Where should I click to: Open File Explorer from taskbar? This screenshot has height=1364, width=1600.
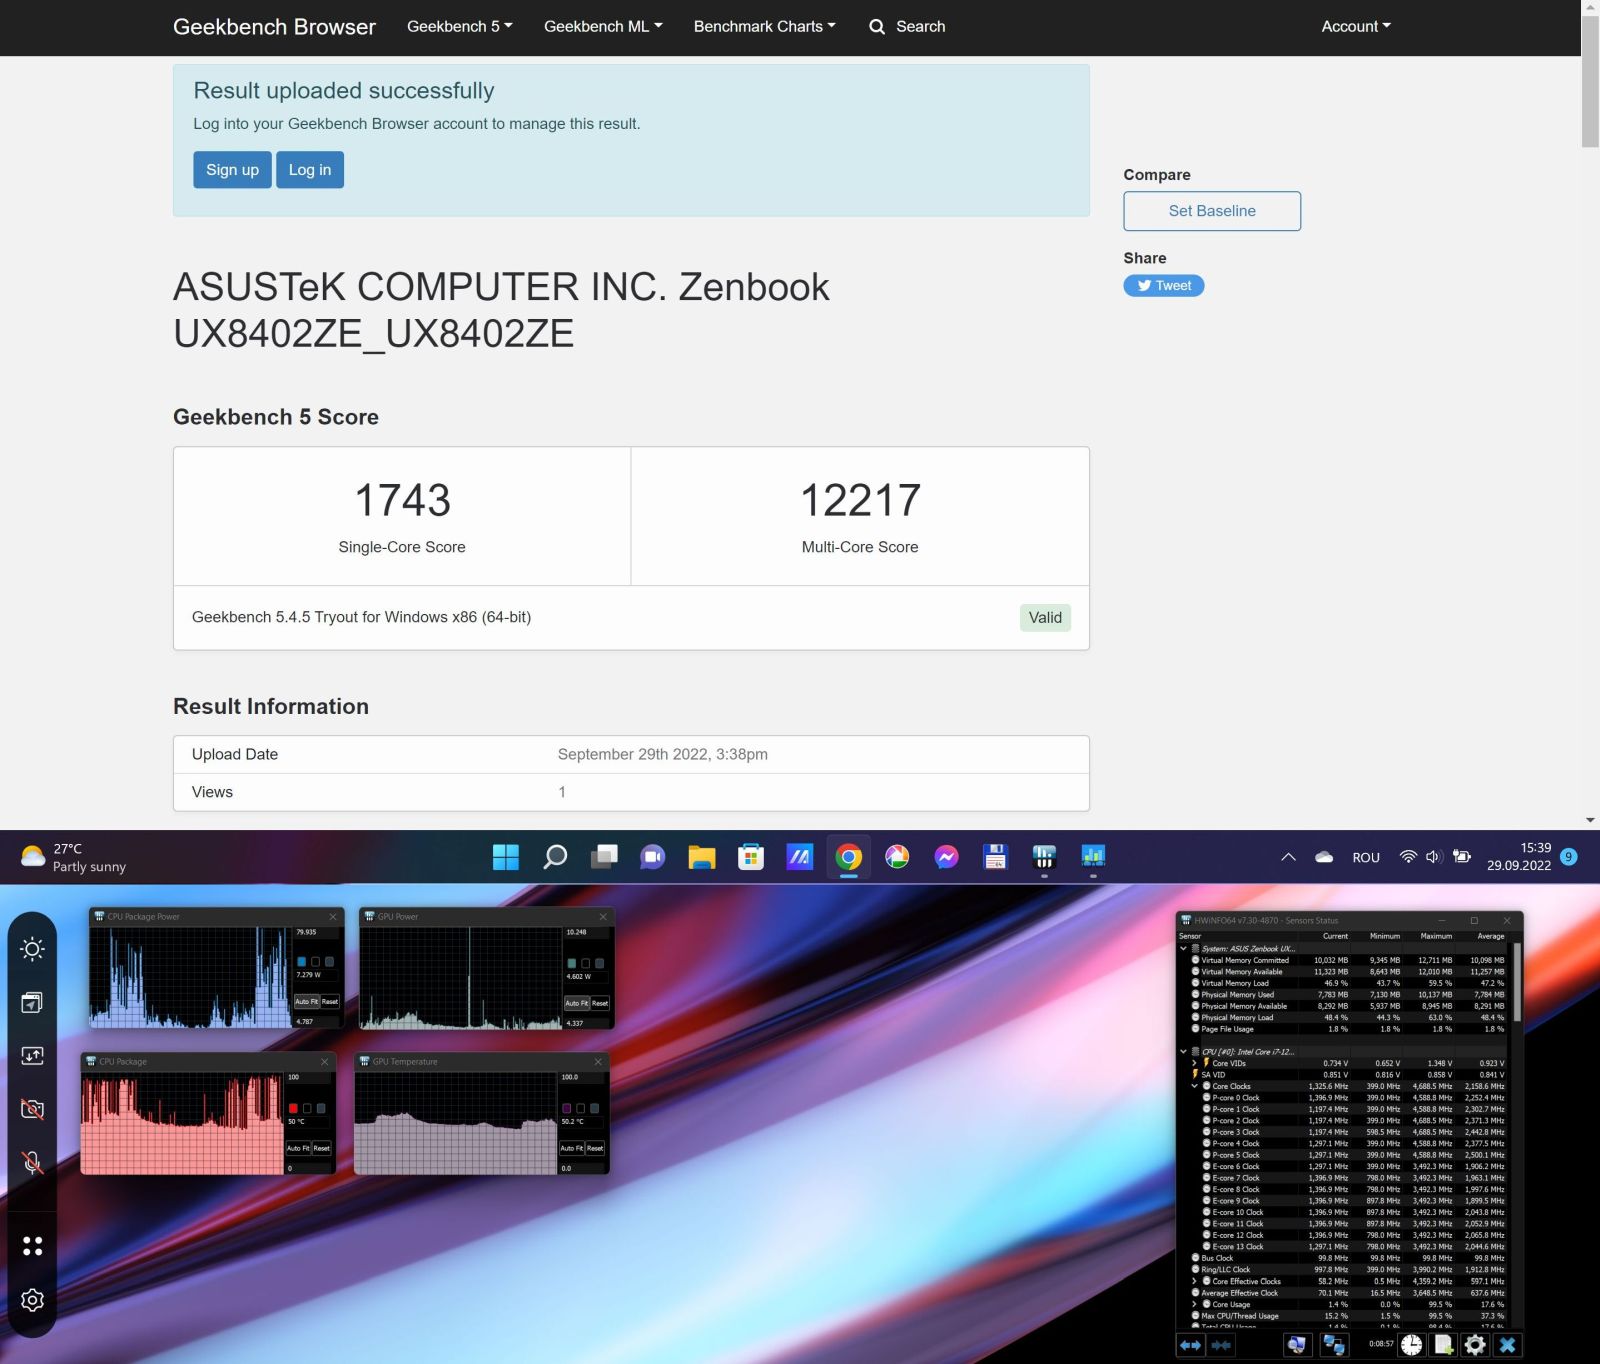702,857
